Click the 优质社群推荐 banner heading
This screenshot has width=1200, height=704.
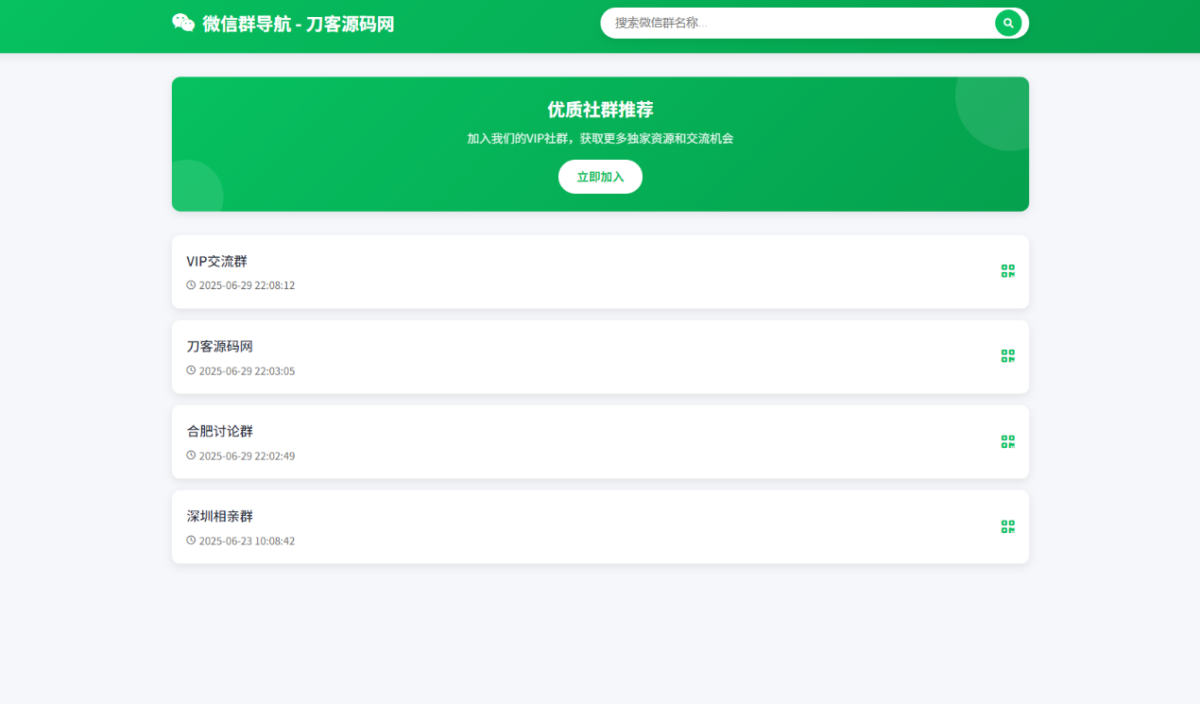coord(600,110)
